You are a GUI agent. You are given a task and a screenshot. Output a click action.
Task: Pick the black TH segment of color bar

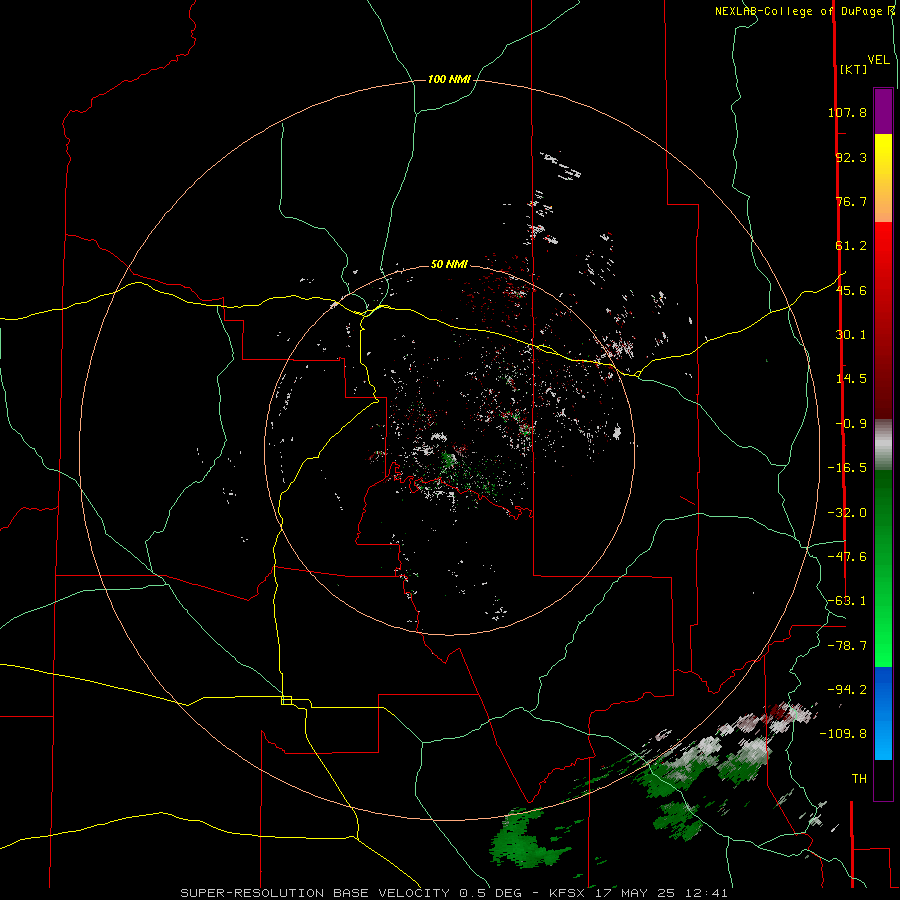coord(883,779)
